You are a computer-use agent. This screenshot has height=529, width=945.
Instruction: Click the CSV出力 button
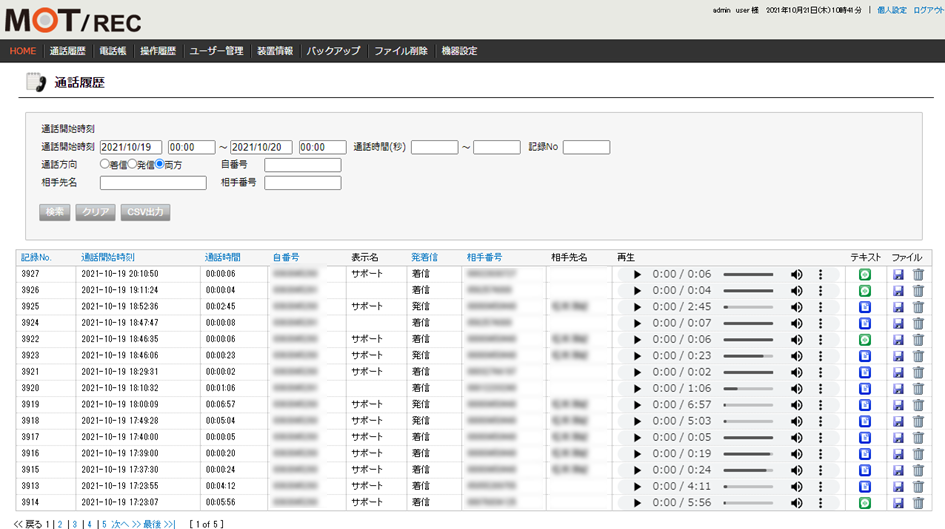pyautogui.click(x=146, y=212)
